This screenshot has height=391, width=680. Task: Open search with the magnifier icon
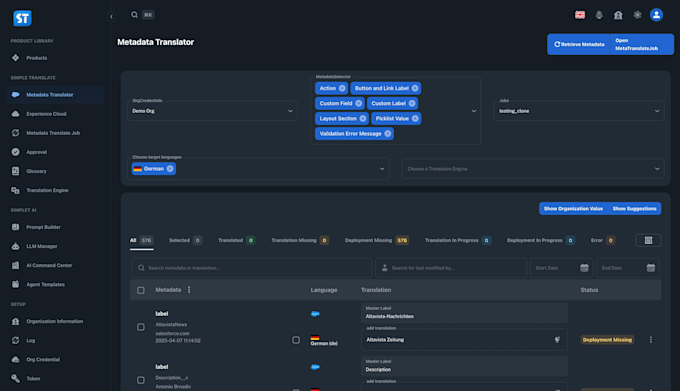[134, 15]
